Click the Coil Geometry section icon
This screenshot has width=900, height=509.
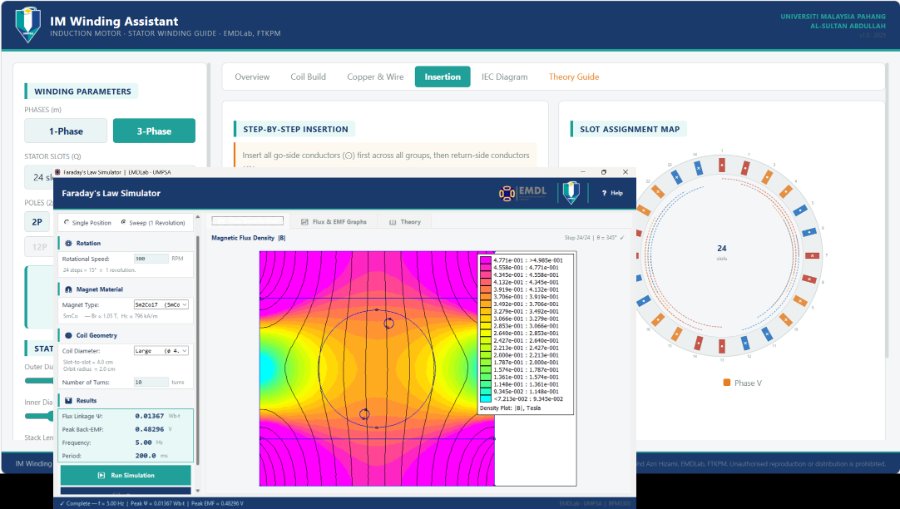(69, 335)
